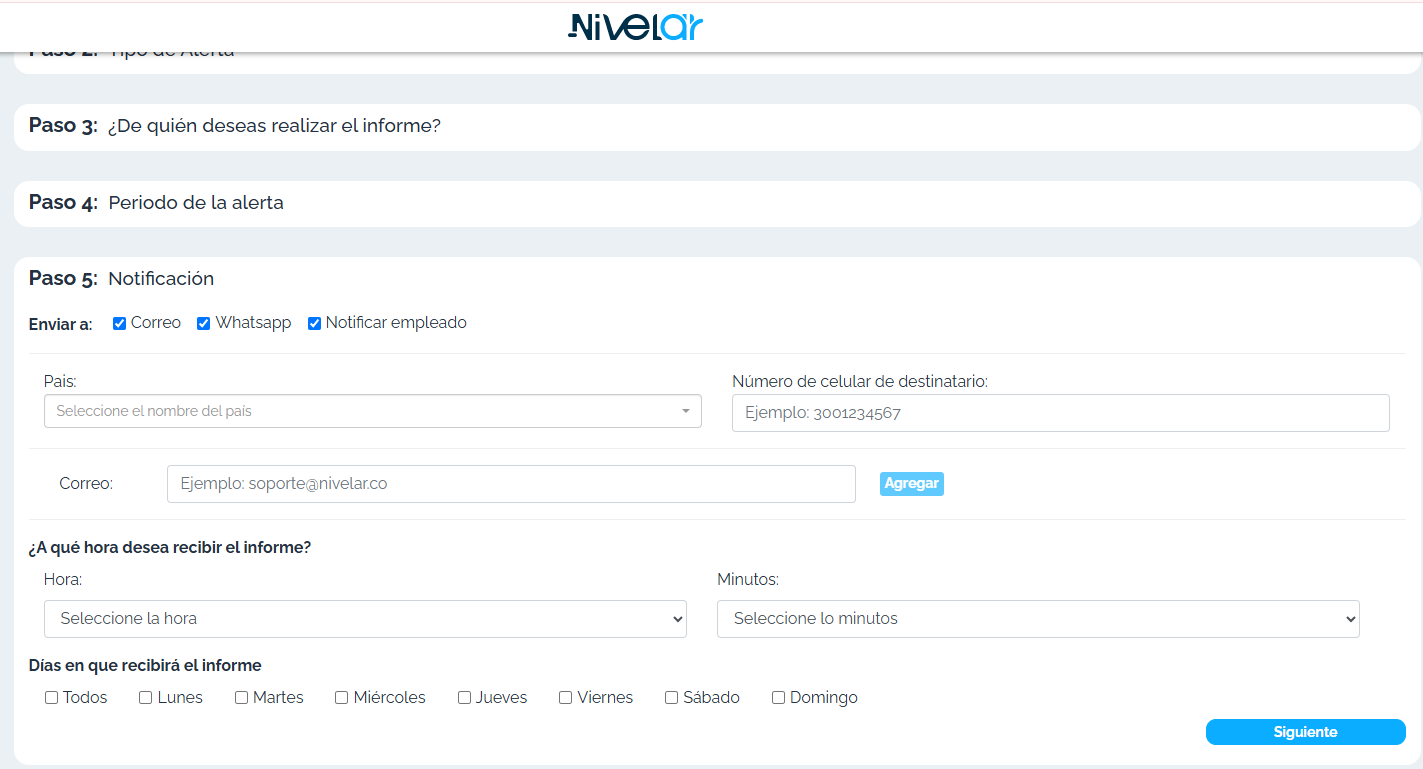1423x769 pixels.
Task: Click 'Días en que recibirá el informe' text
Action: click(145, 666)
